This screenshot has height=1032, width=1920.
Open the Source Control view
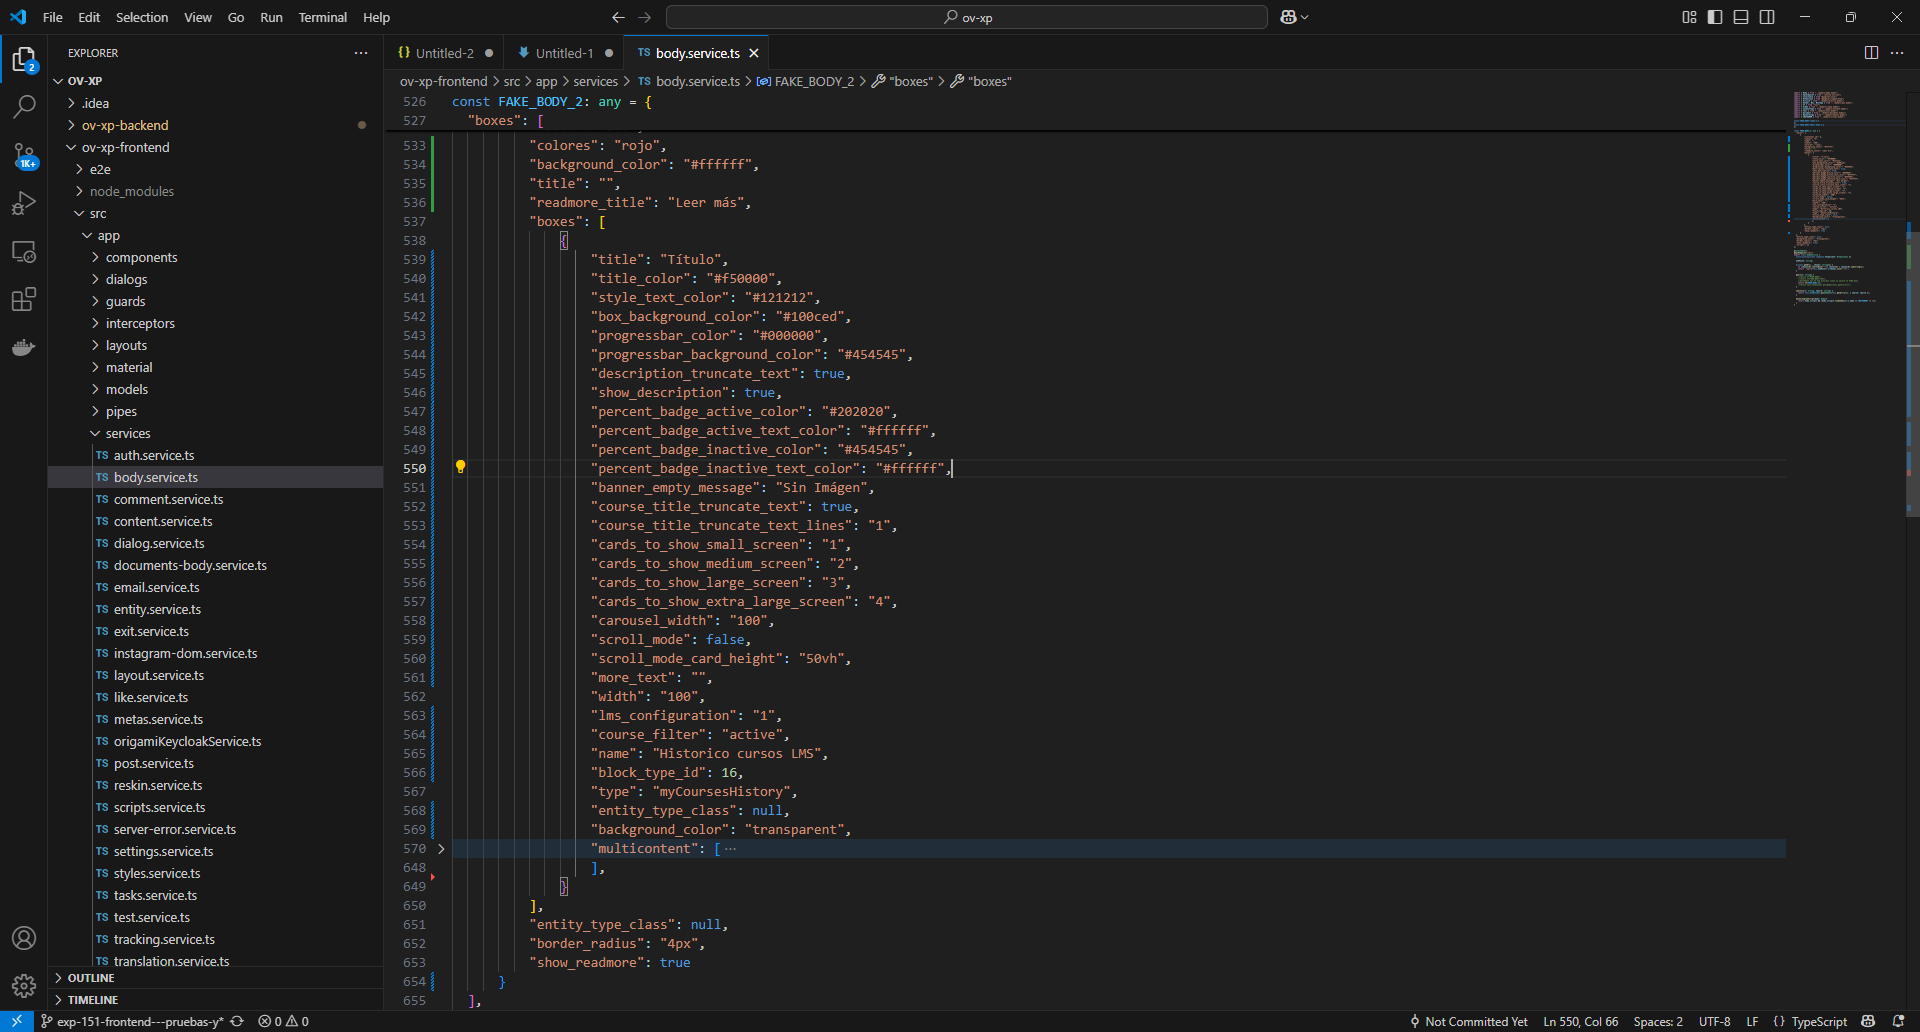[x=24, y=155]
